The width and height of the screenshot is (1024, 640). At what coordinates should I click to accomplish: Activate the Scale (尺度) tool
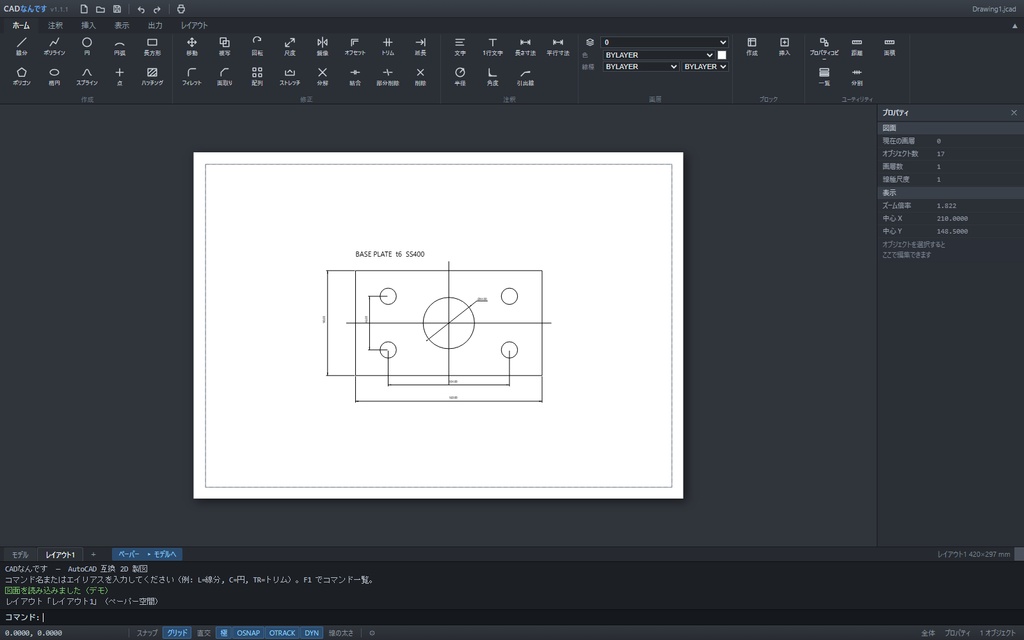tap(290, 46)
